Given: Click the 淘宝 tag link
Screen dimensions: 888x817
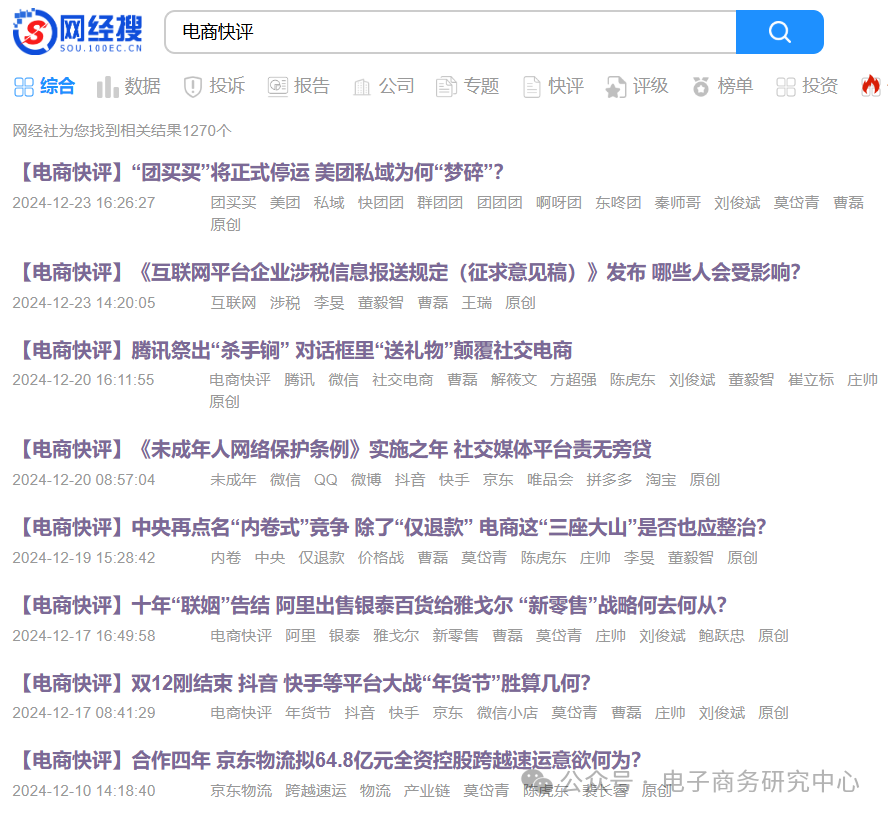Looking at the screenshot, I should click(660, 480).
